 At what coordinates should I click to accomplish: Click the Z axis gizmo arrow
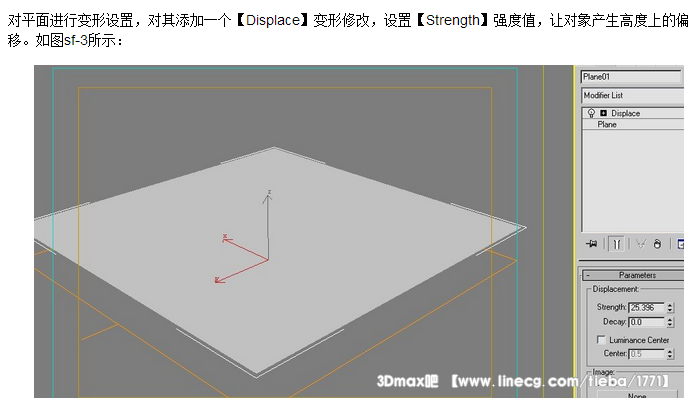click(x=268, y=198)
